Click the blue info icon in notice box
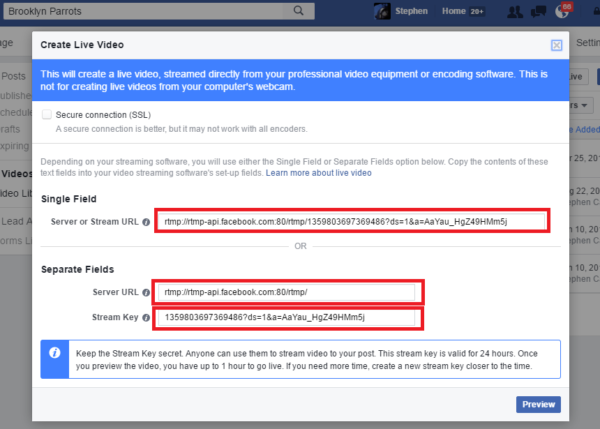 point(55,353)
